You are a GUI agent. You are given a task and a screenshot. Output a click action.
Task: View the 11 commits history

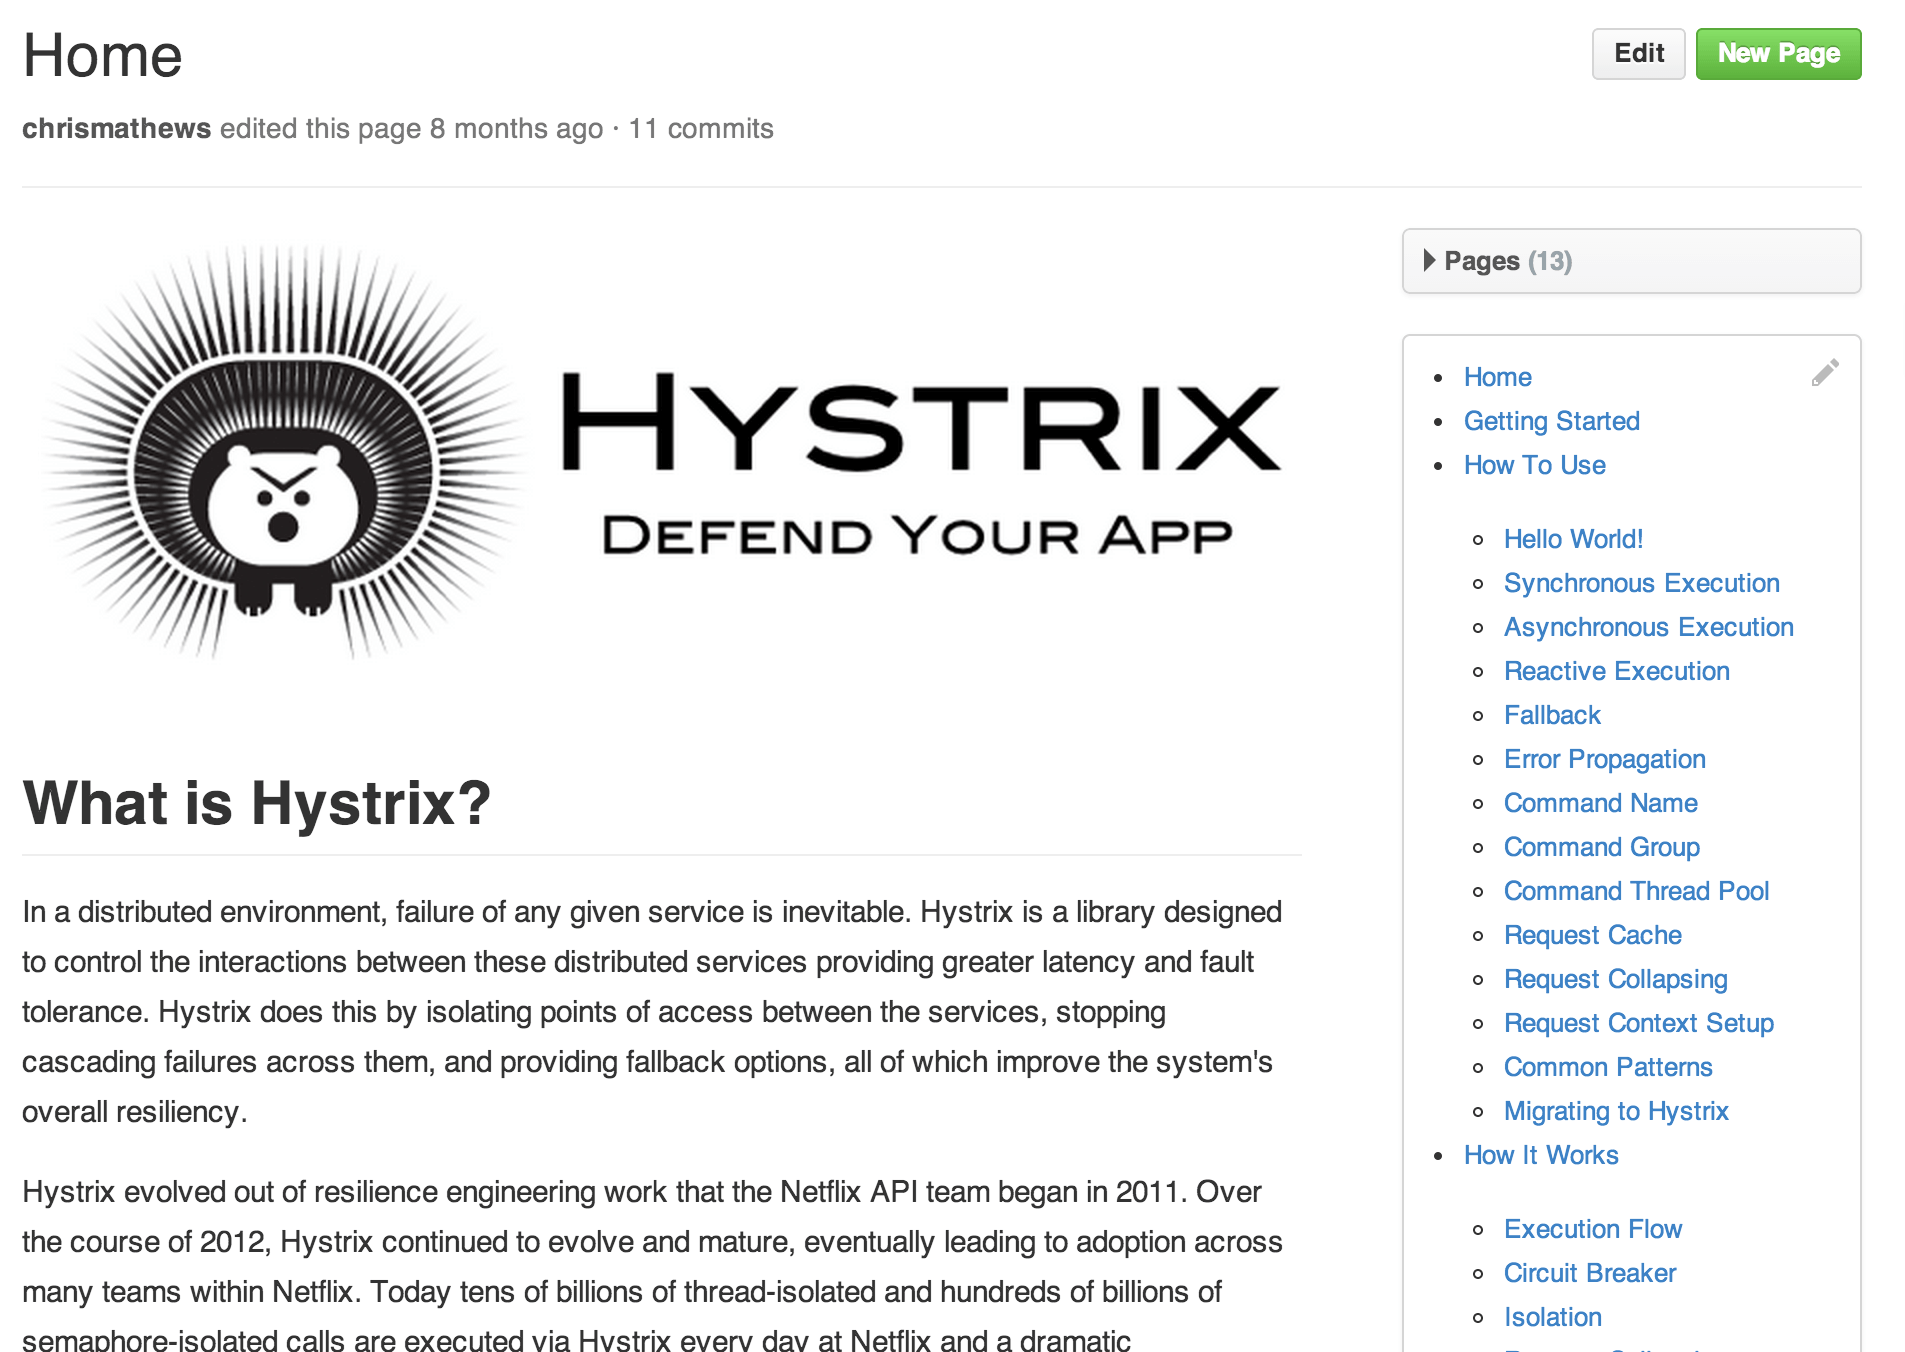click(x=701, y=129)
